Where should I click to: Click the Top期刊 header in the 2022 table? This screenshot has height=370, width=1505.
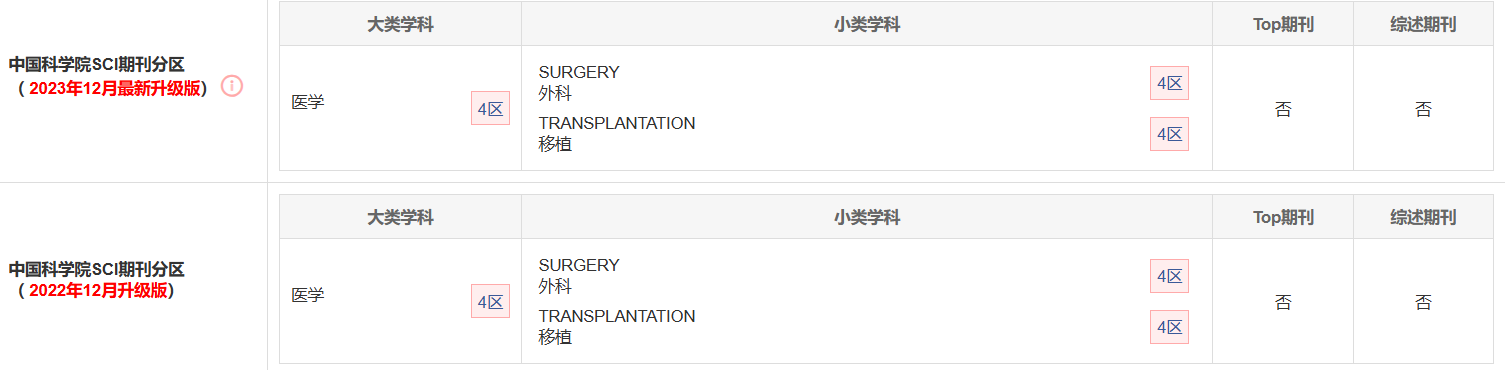coord(1283,217)
